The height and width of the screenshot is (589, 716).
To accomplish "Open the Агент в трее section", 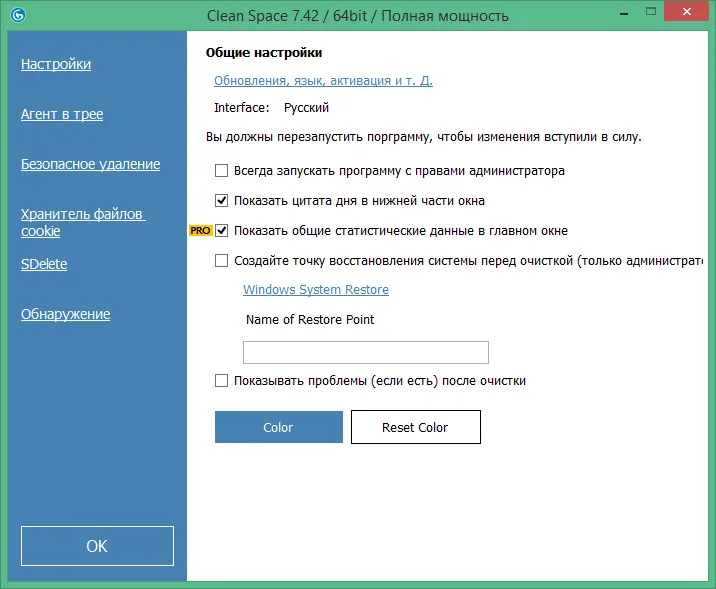I will point(62,114).
